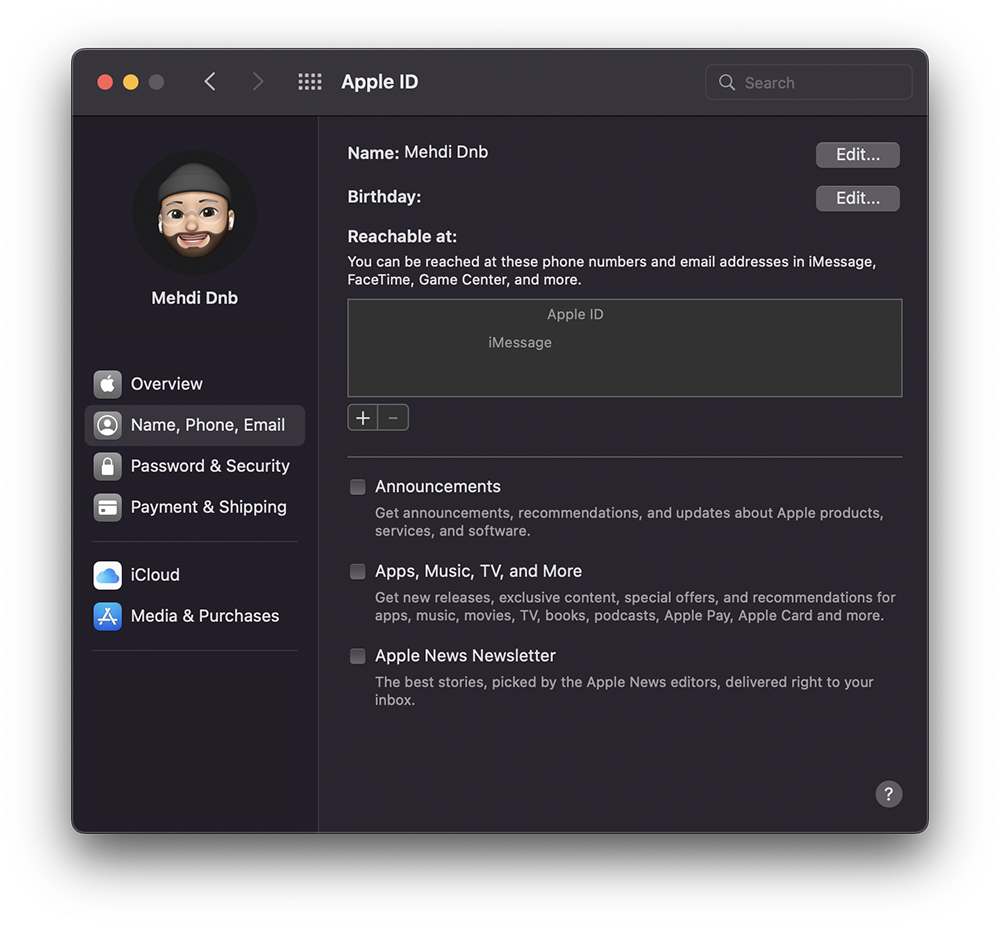Viewport: 1000px width, 928px height.
Task: Open Media & Purchases App Store icon
Action: point(107,616)
